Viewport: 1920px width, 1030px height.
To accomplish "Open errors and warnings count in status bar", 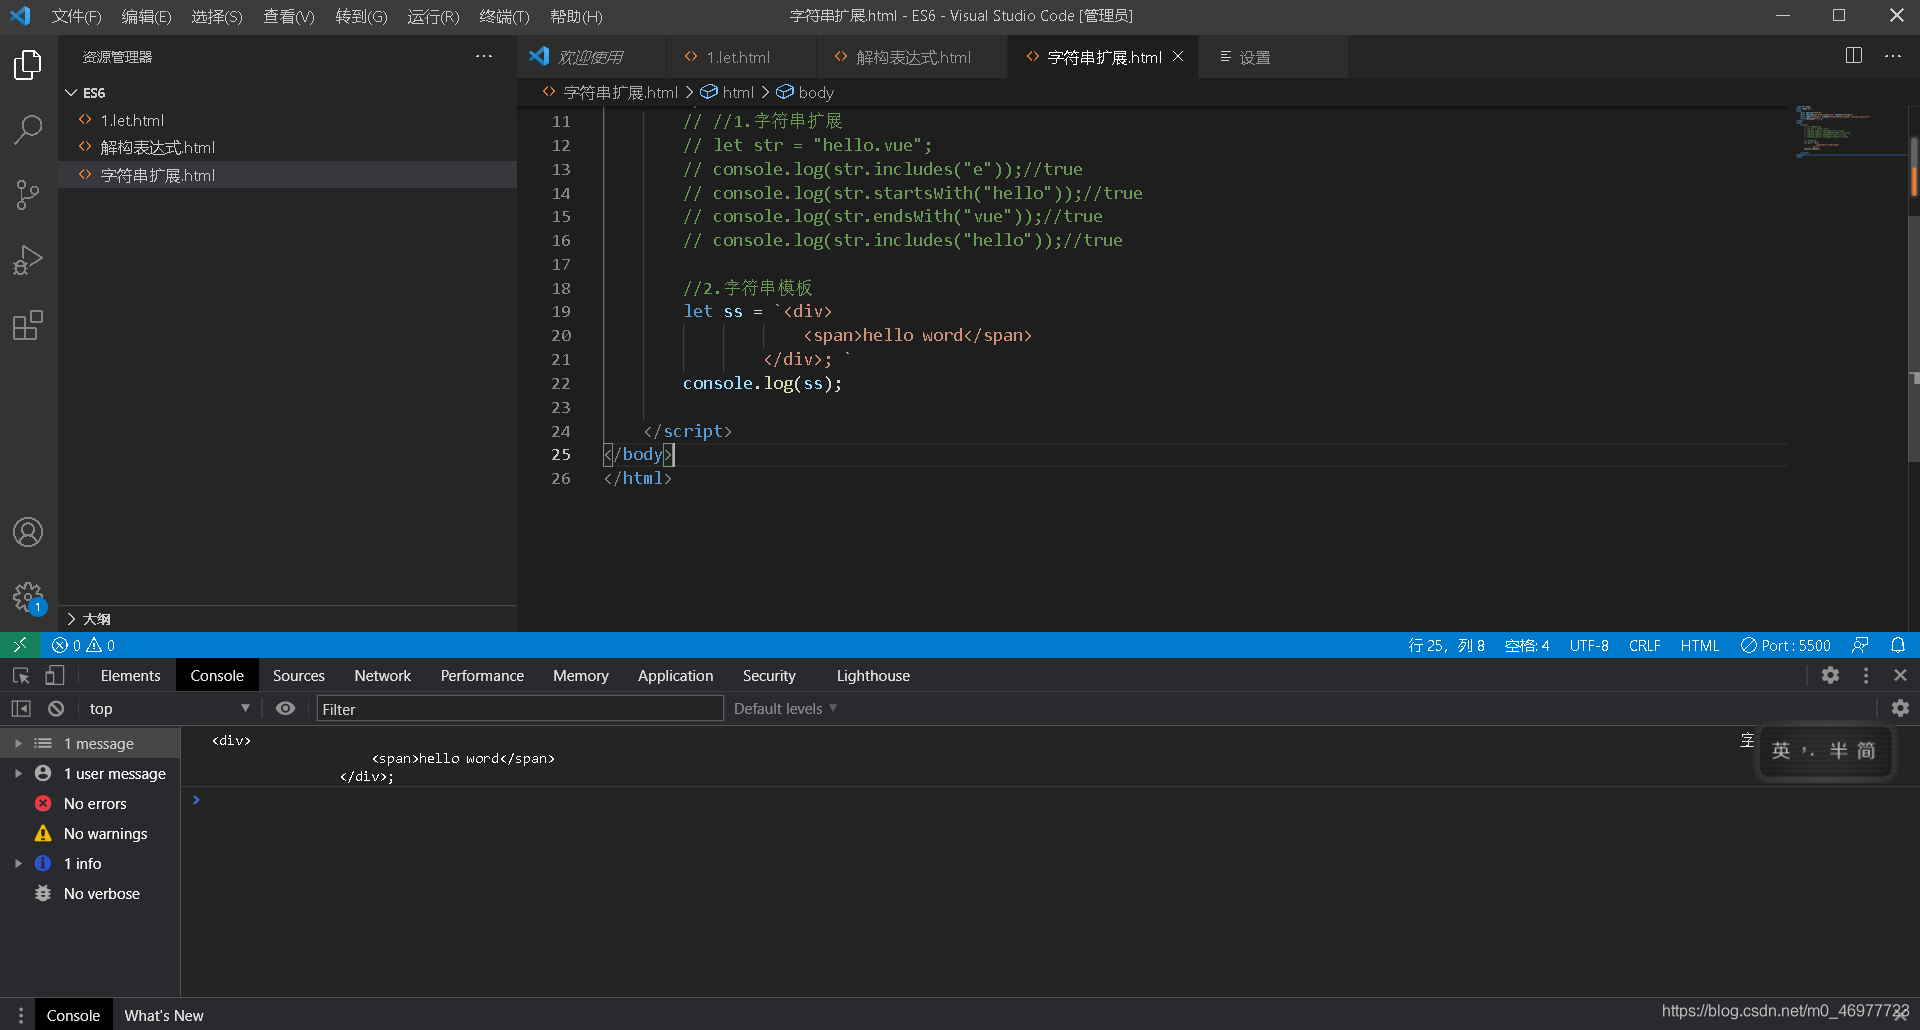I will (x=84, y=645).
